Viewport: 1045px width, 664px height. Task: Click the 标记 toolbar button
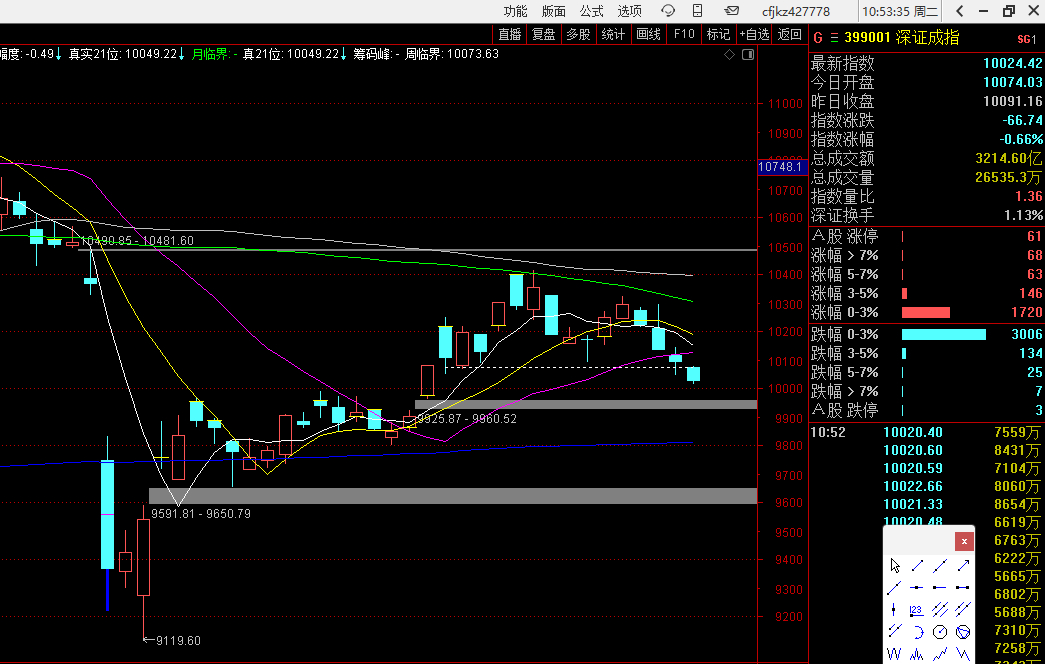click(718, 34)
